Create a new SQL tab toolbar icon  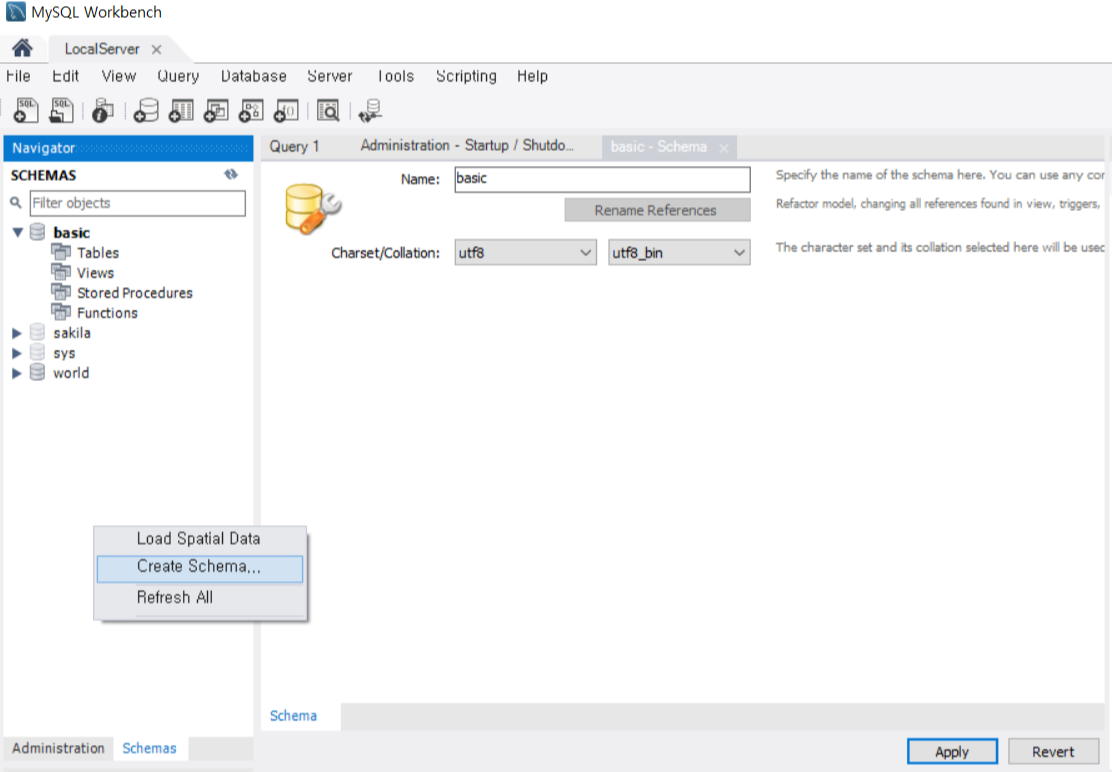coord(26,111)
